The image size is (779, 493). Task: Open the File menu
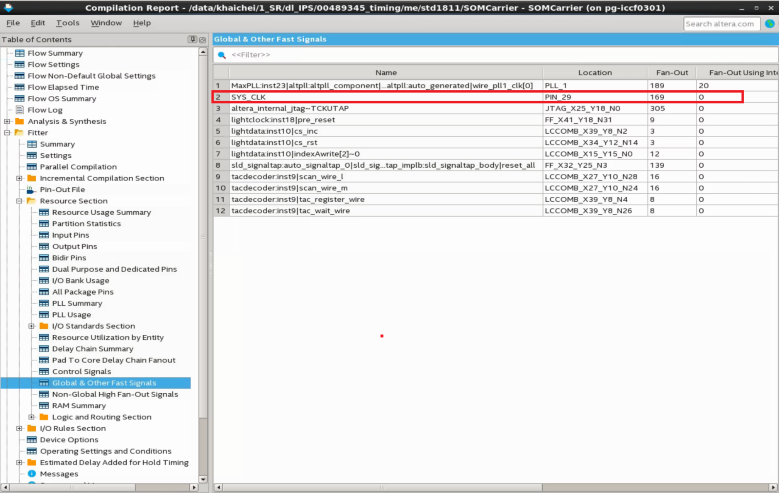coord(13,23)
